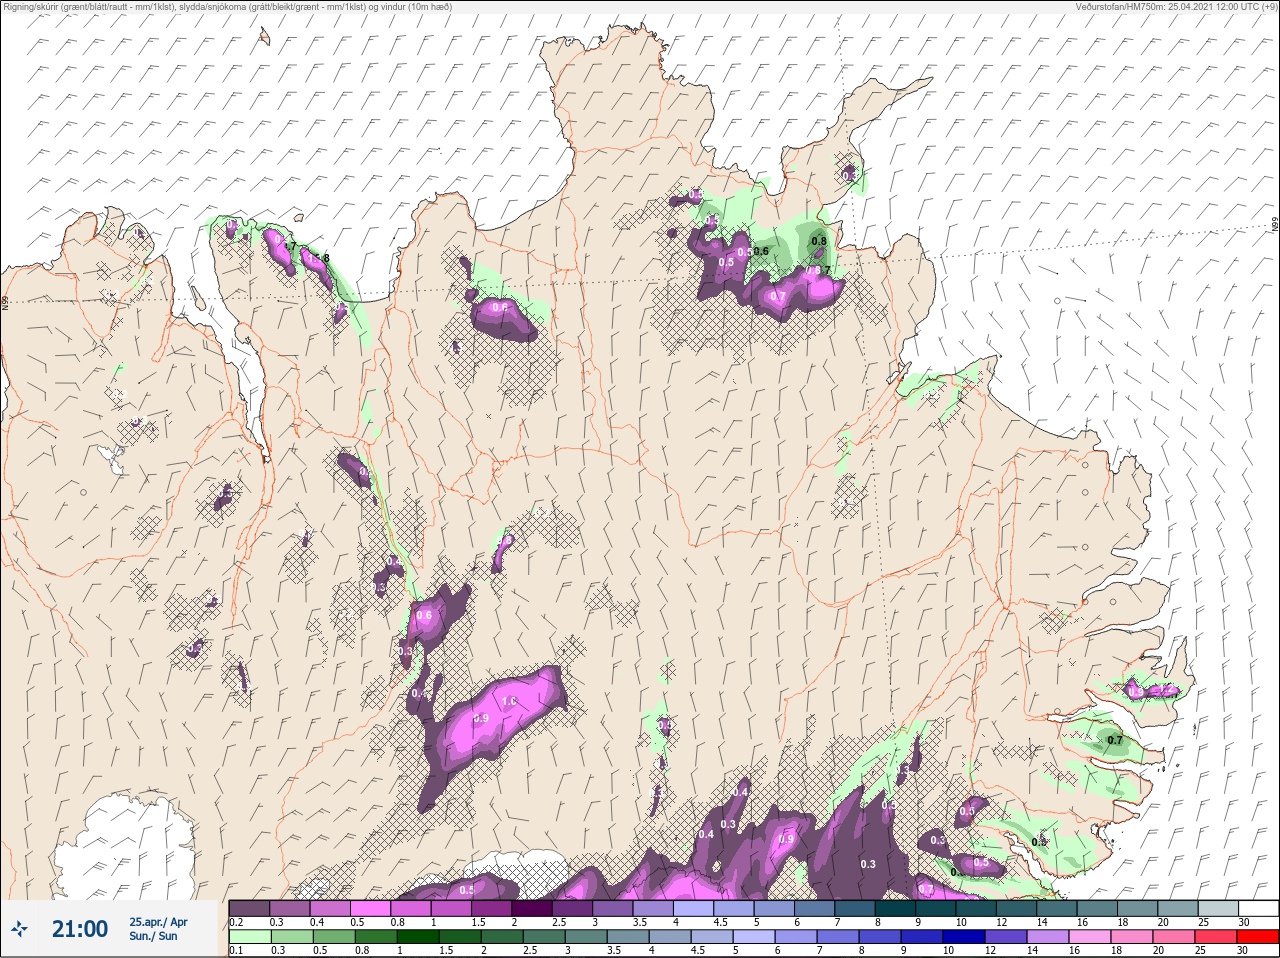
Task: Pick the 1.5 swatch in the upper legend row
Action: coord(492,907)
